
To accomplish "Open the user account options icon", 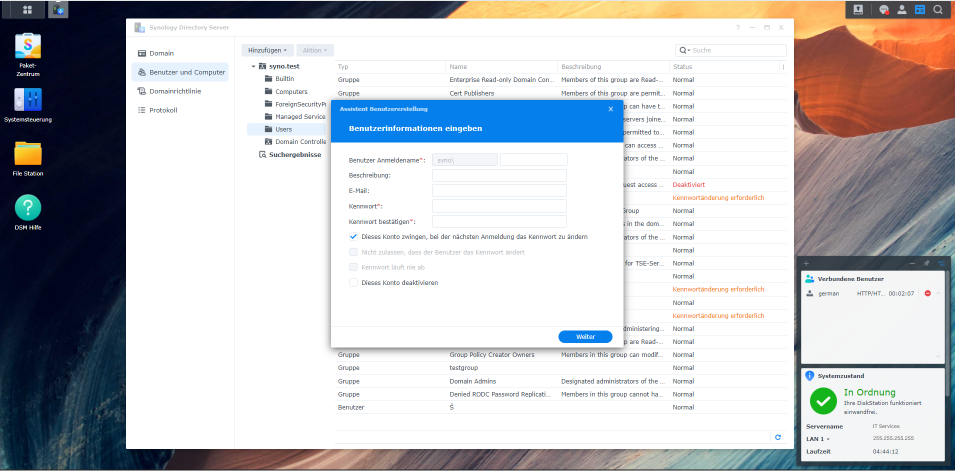I will pos(902,9).
